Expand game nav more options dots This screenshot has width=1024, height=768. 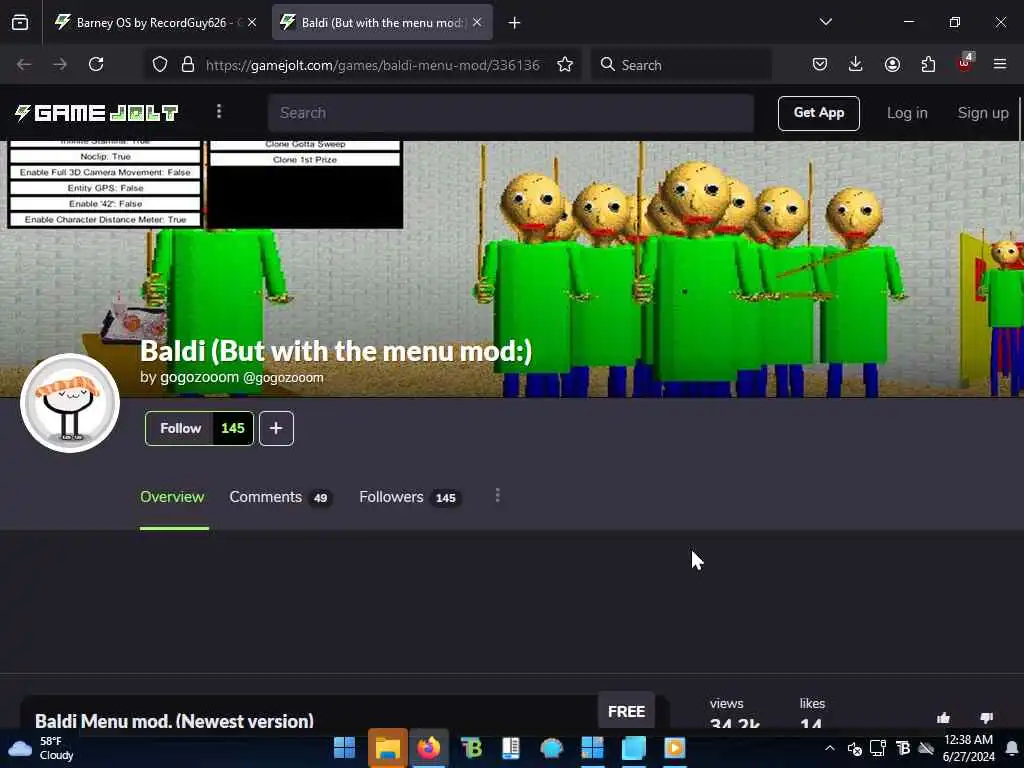point(498,496)
